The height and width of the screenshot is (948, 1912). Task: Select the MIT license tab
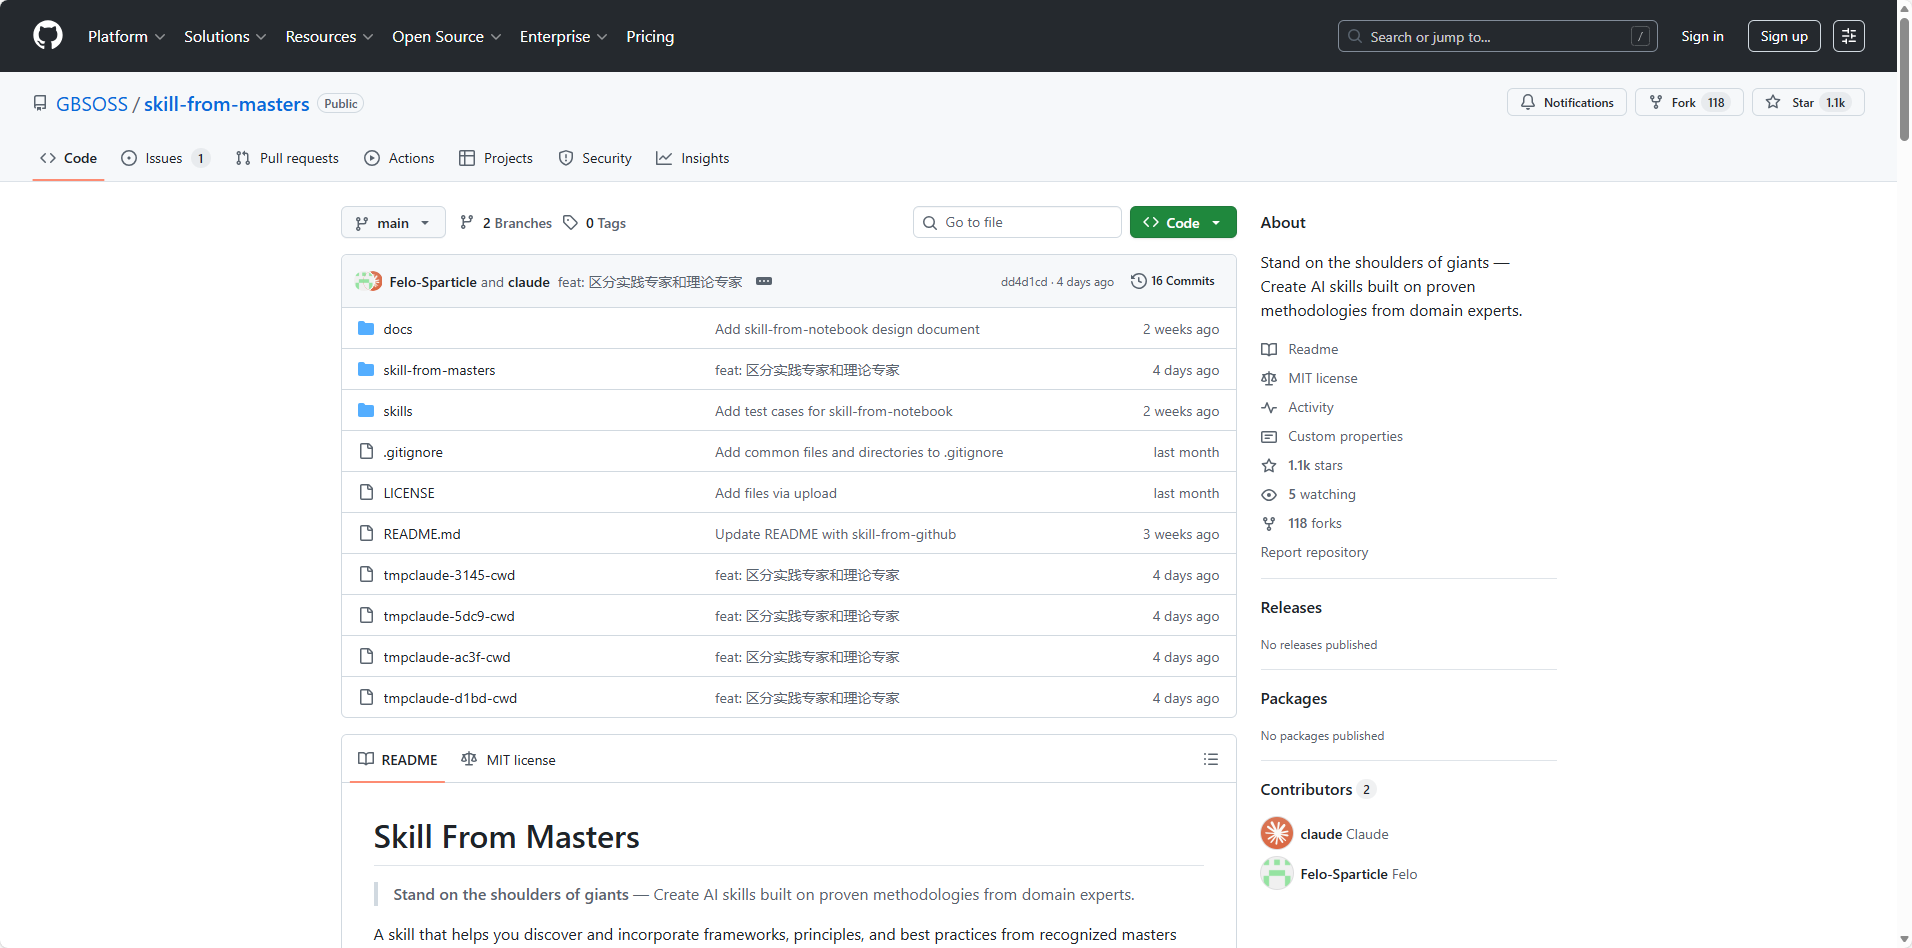[509, 760]
